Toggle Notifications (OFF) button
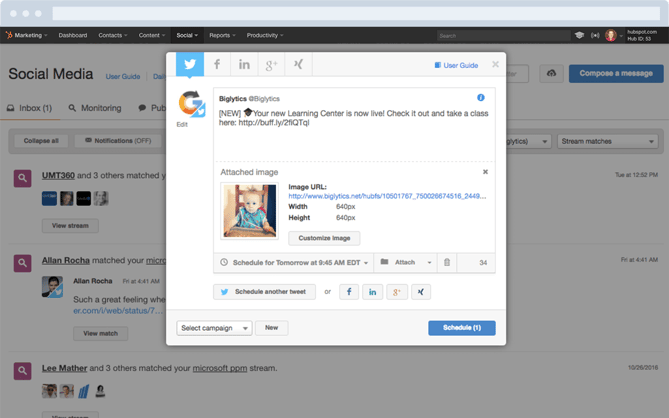The image size is (669, 418). pos(118,141)
